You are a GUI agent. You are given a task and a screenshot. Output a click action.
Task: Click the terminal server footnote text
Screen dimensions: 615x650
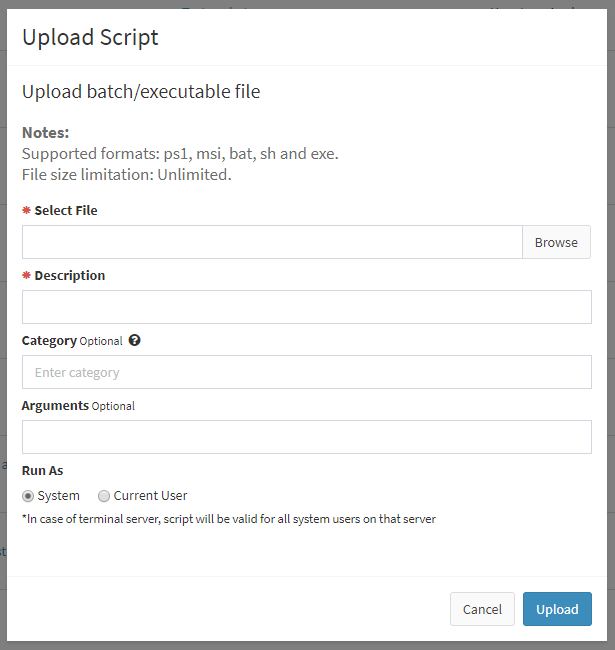229,519
